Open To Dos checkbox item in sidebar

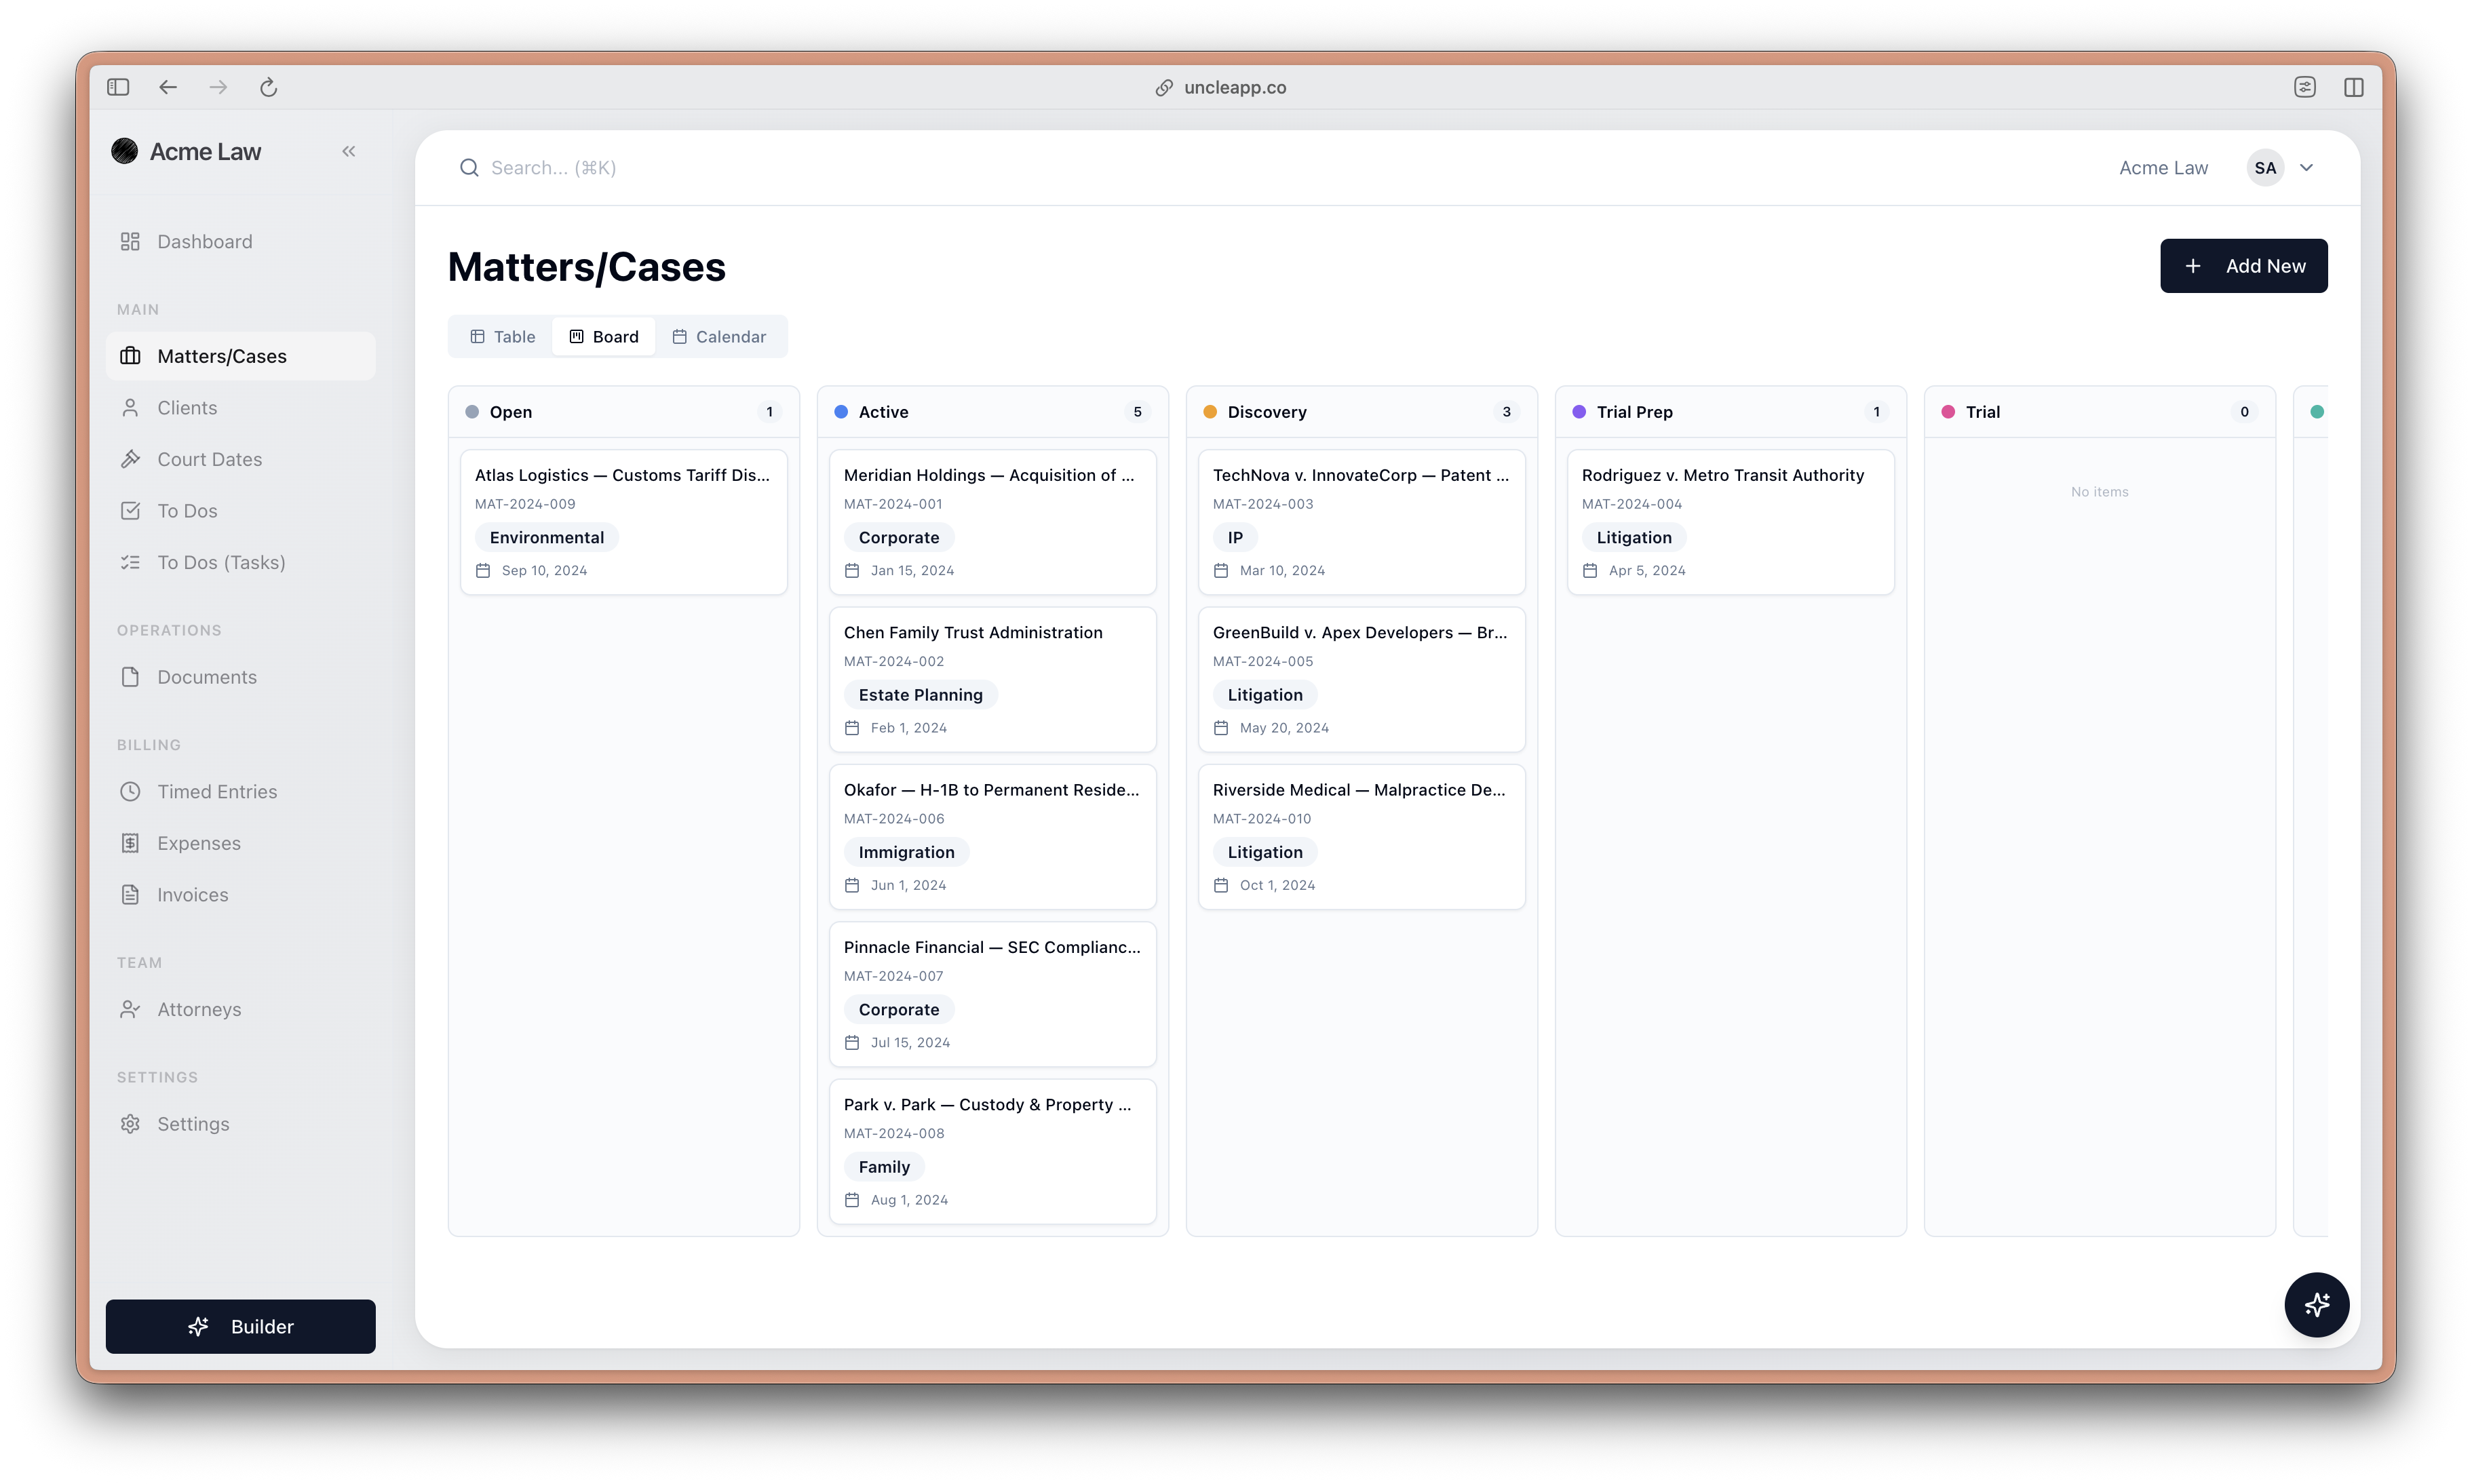coord(130,511)
